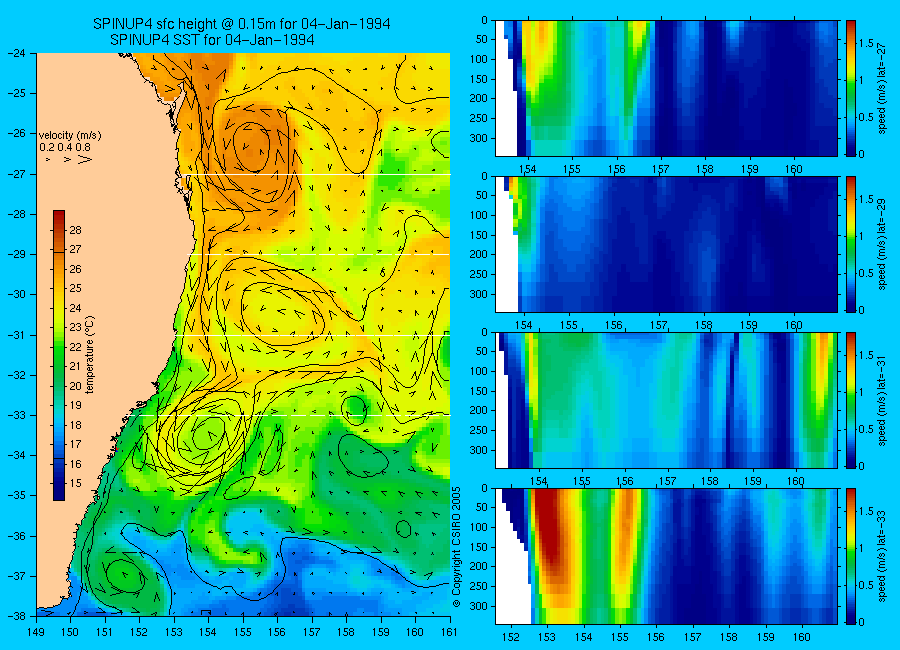Screen dimensions: 900x650
Task: Click the "temperature (°C)" color bar label
Action: 90,355
